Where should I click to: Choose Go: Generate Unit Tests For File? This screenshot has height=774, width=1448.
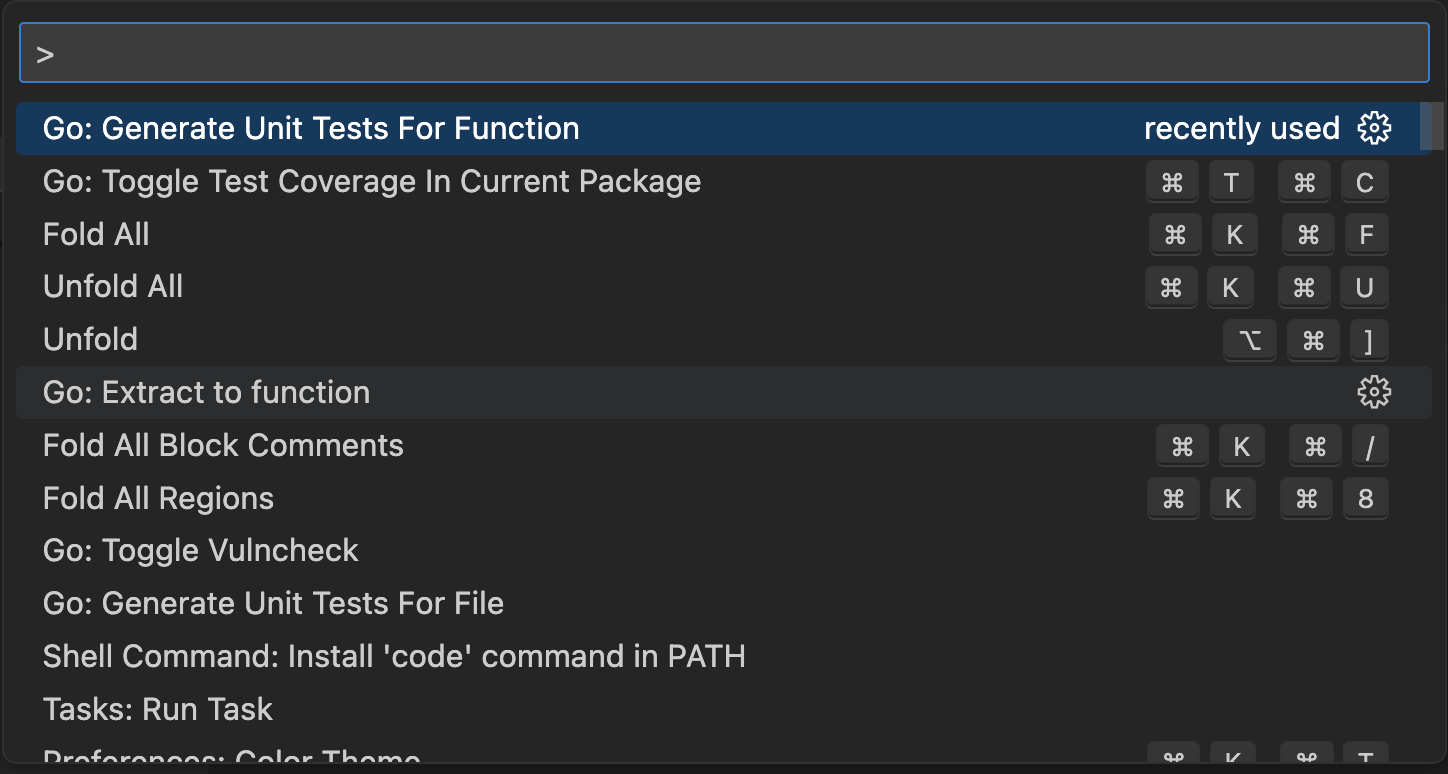pos(273,603)
